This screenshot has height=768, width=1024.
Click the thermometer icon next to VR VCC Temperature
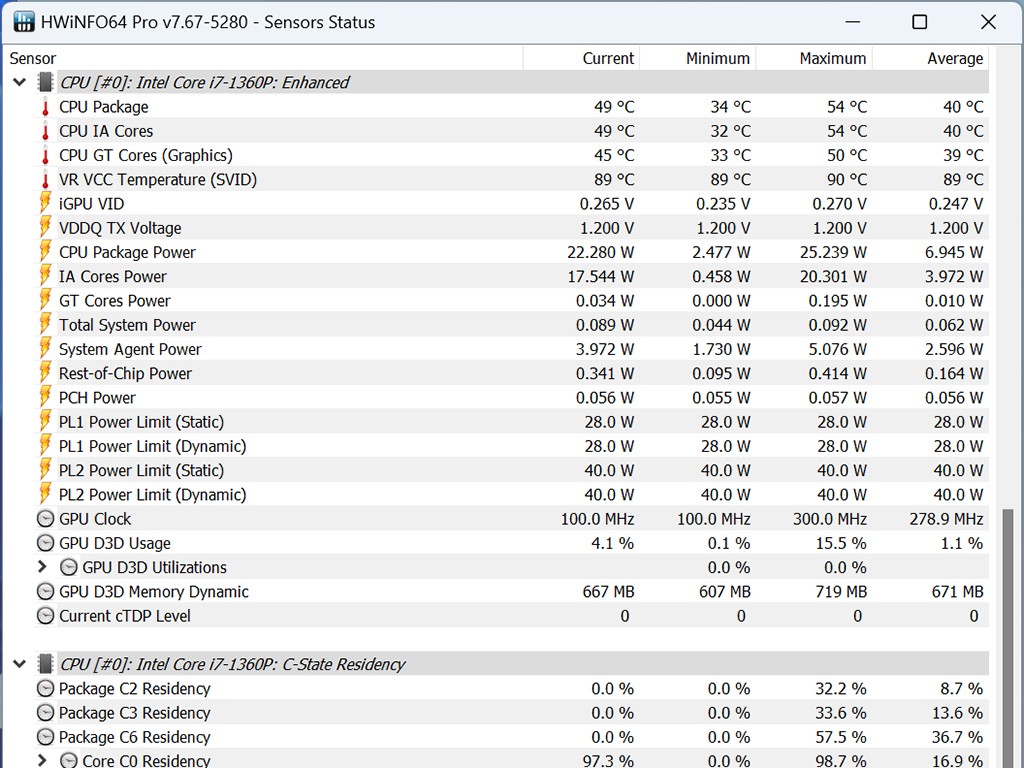(45, 180)
